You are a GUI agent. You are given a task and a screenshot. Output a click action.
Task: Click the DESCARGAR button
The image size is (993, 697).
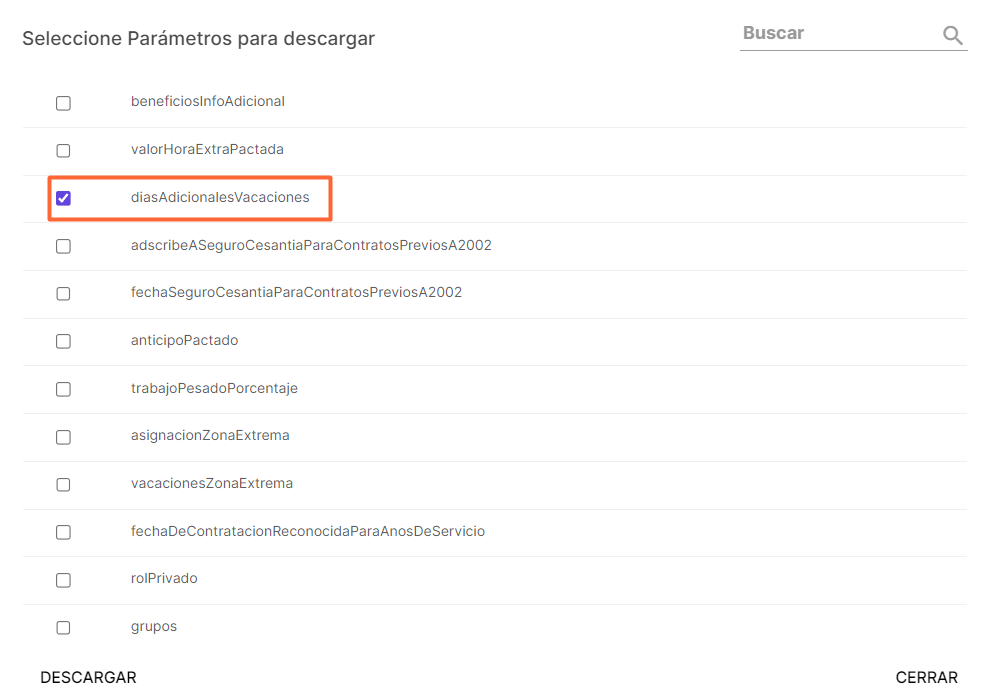88,677
